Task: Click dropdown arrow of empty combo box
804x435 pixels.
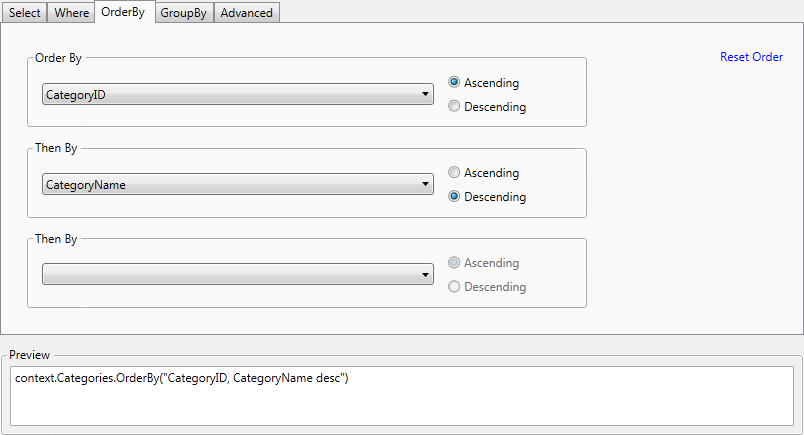Action: tap(425, 274)
